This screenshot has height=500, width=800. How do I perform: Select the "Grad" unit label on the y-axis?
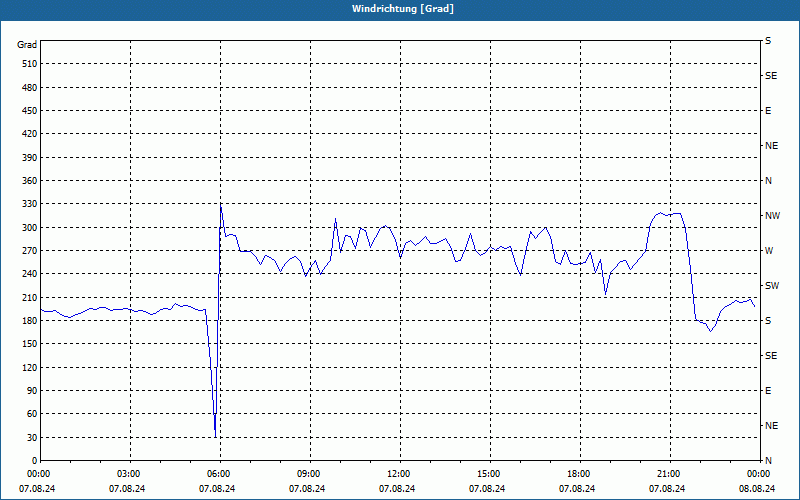27,45
